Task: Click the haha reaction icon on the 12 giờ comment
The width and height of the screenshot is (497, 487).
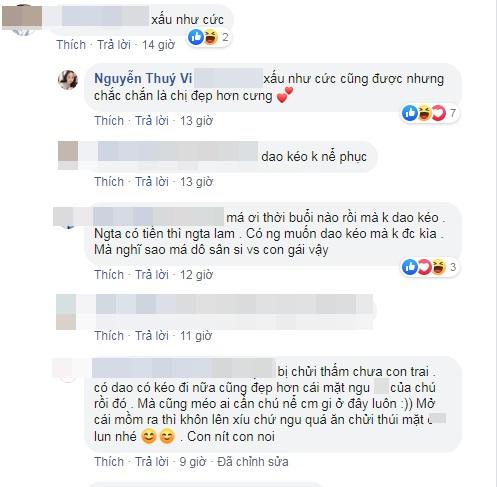Action: tap(439, 267)
